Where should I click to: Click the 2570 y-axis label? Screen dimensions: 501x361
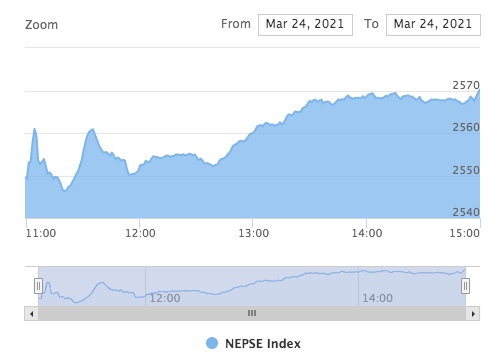point(466,85)
